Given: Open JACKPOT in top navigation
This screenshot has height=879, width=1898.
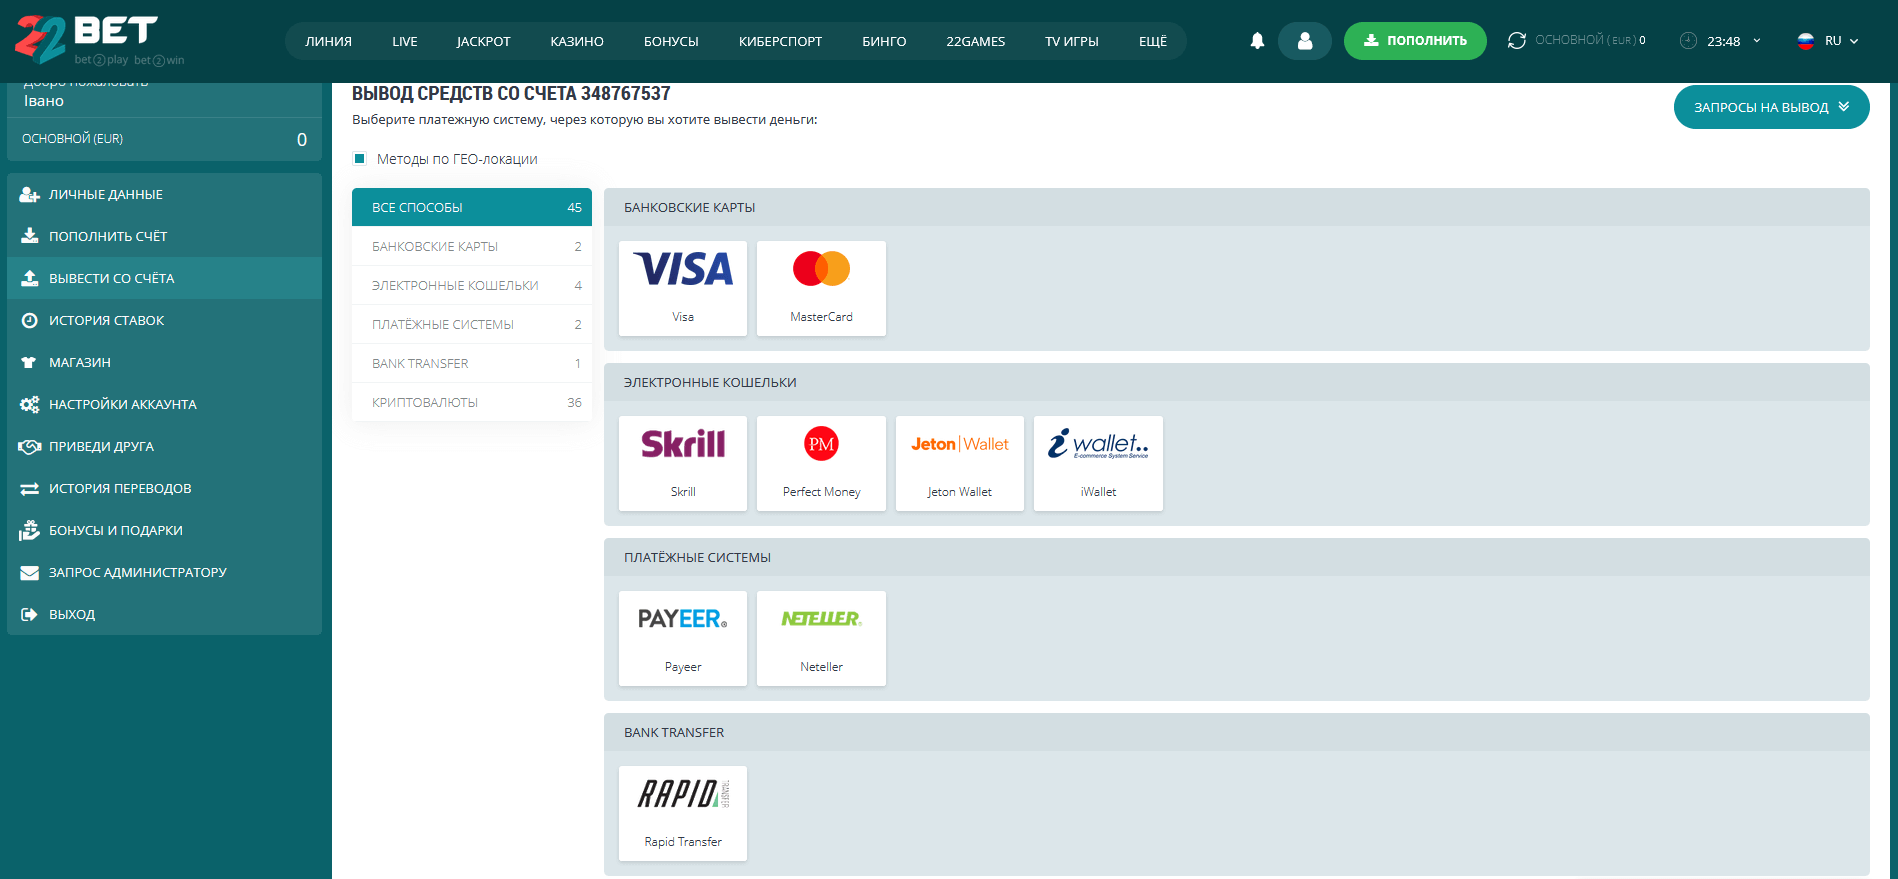Looking at the screenshot, I should (x=483, y=41).
